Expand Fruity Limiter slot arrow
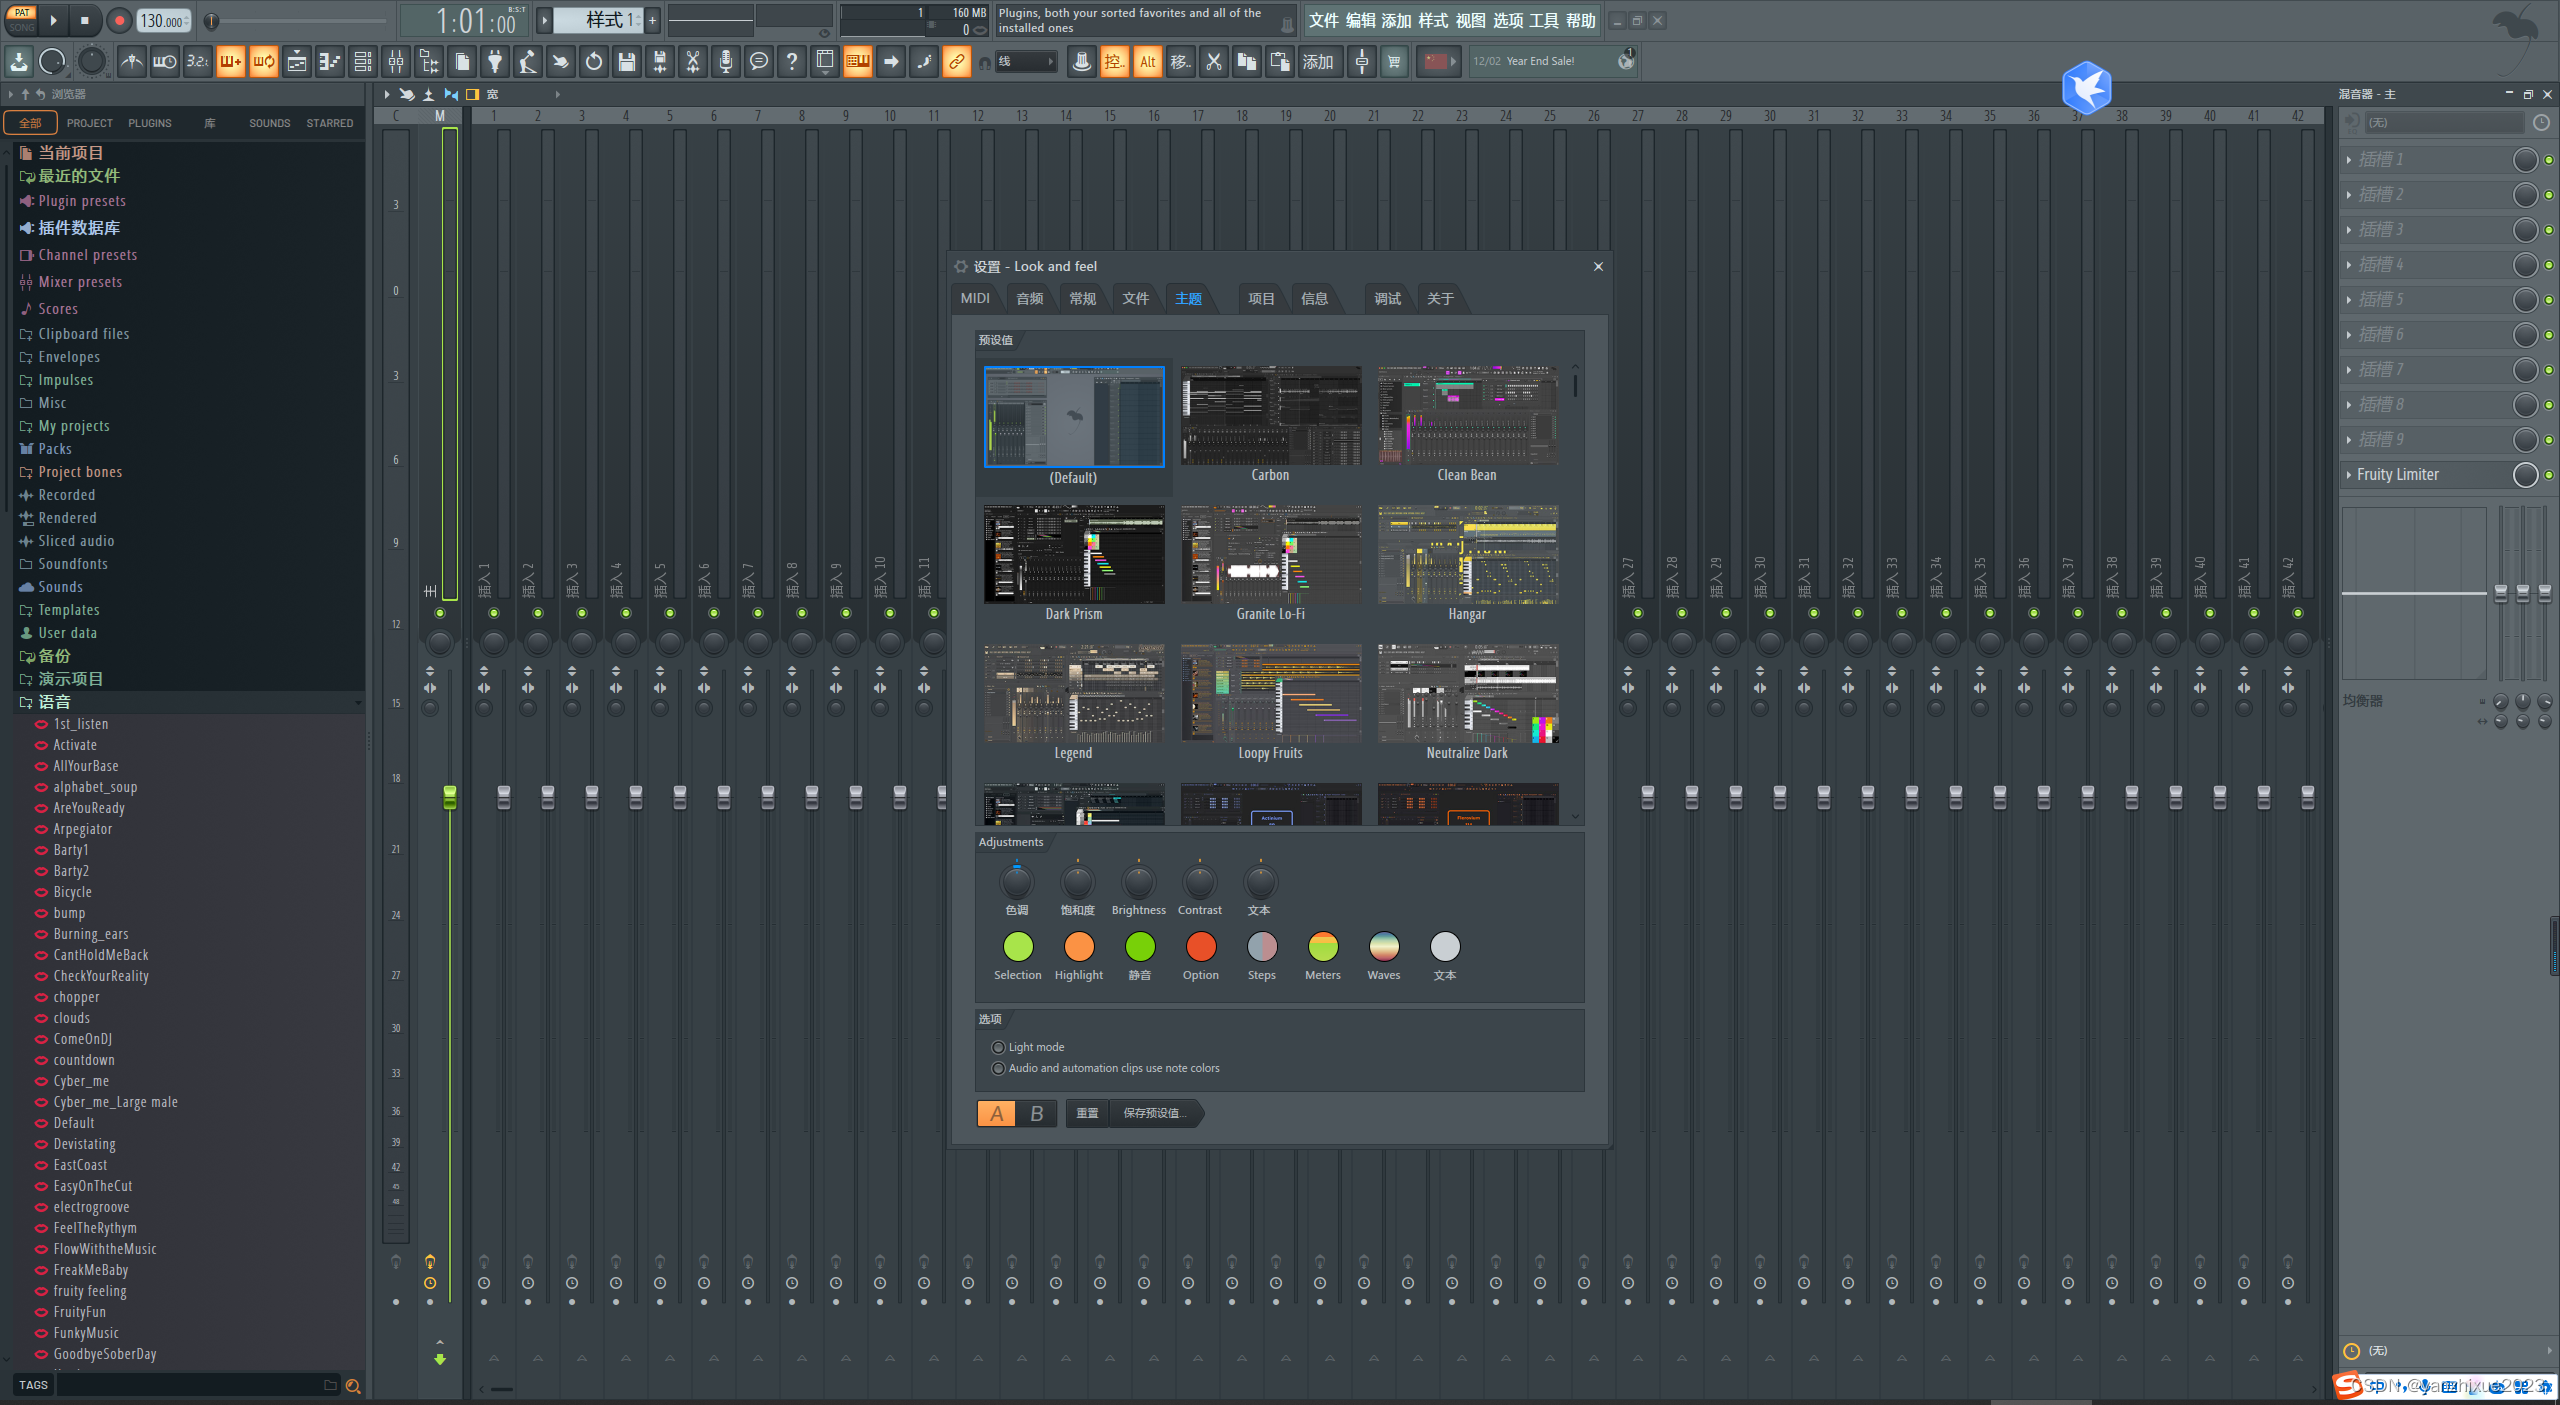 click(x=2349, y=475)
